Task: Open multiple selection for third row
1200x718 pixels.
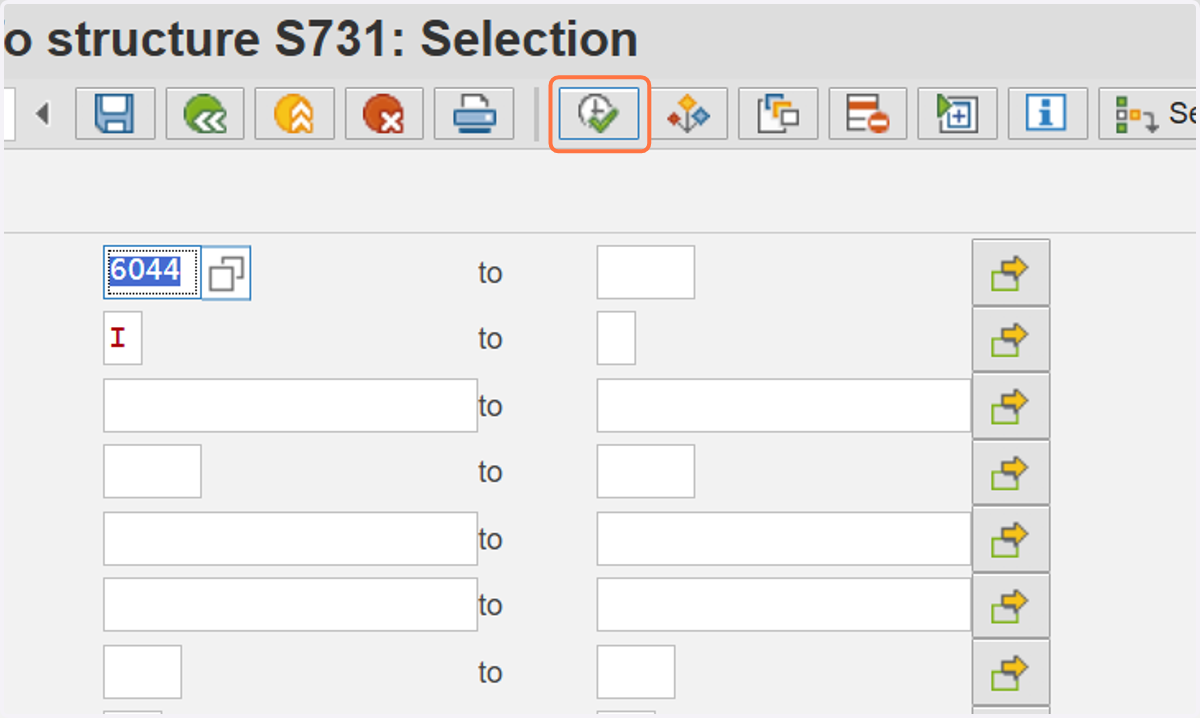Action: (x=1011, y=406)
